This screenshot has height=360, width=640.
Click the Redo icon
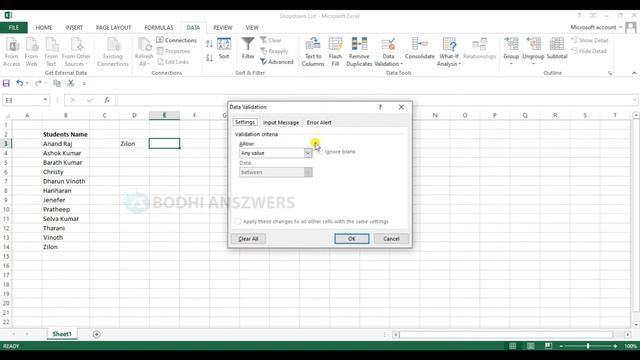(x=38, y=83)
